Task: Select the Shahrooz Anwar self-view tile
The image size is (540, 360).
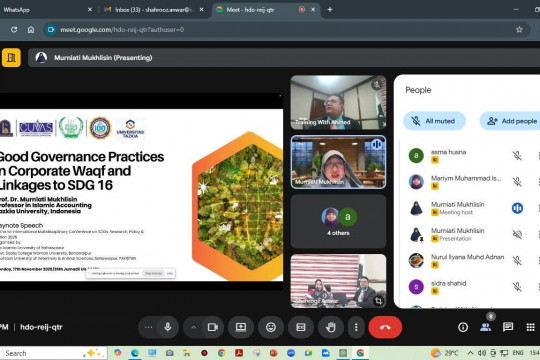Action: click(338, 281)
